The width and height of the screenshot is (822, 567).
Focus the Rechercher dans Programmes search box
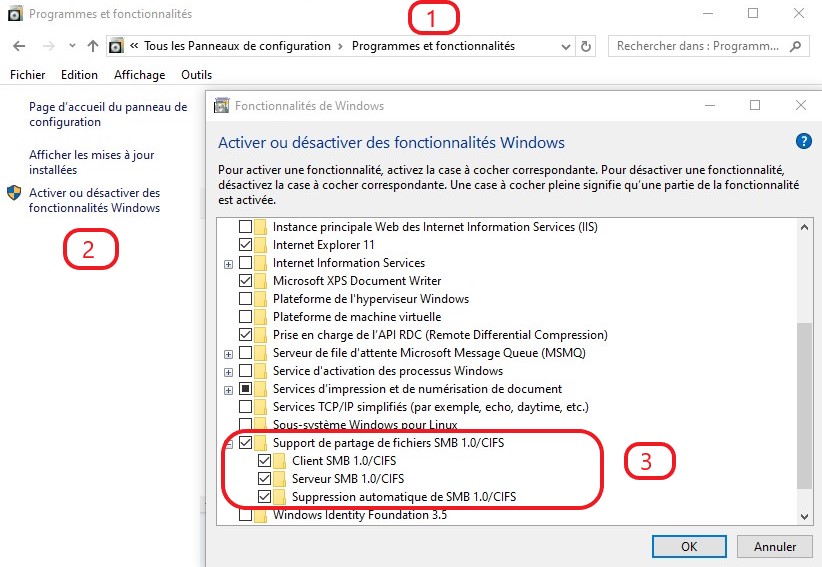(709, 46)
